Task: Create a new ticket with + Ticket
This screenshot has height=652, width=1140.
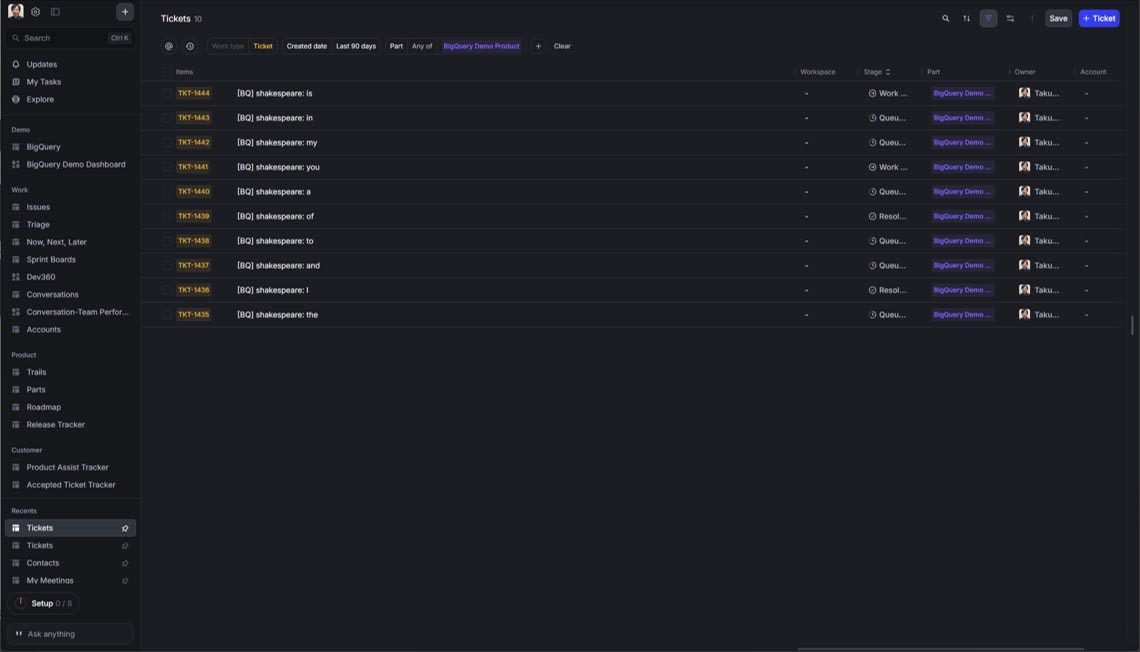Action: tap(1099, 18)
